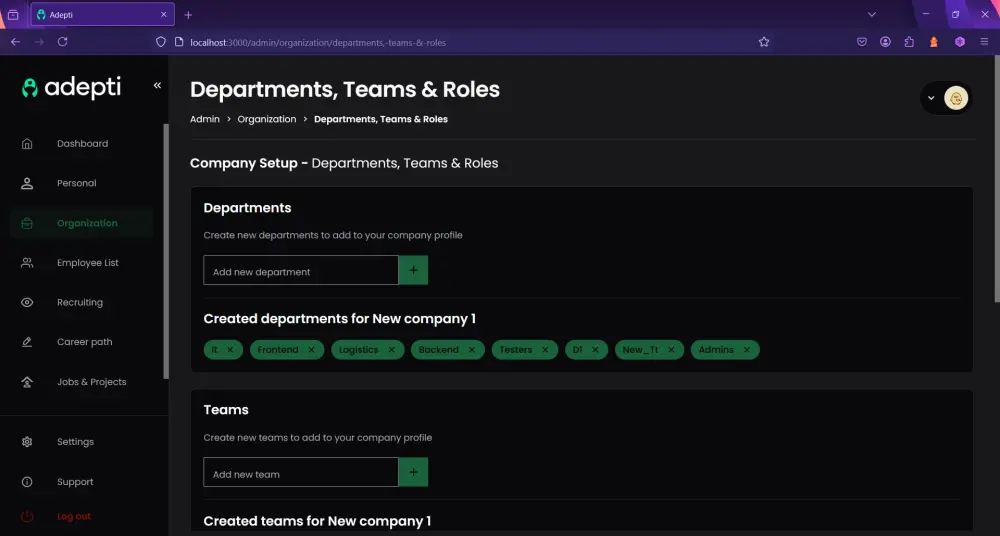Click the Personal user icon
This screenshot has height=536, width=1000.
coord(27,183)
